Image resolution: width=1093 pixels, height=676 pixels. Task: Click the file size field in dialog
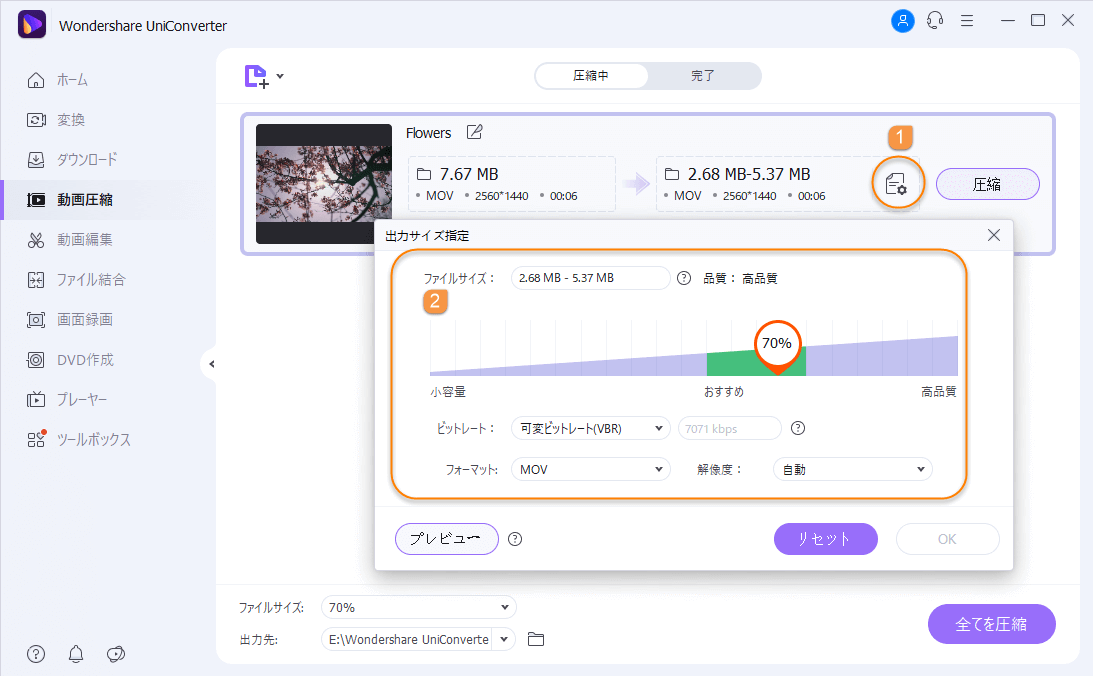click(x=590, y=278)
